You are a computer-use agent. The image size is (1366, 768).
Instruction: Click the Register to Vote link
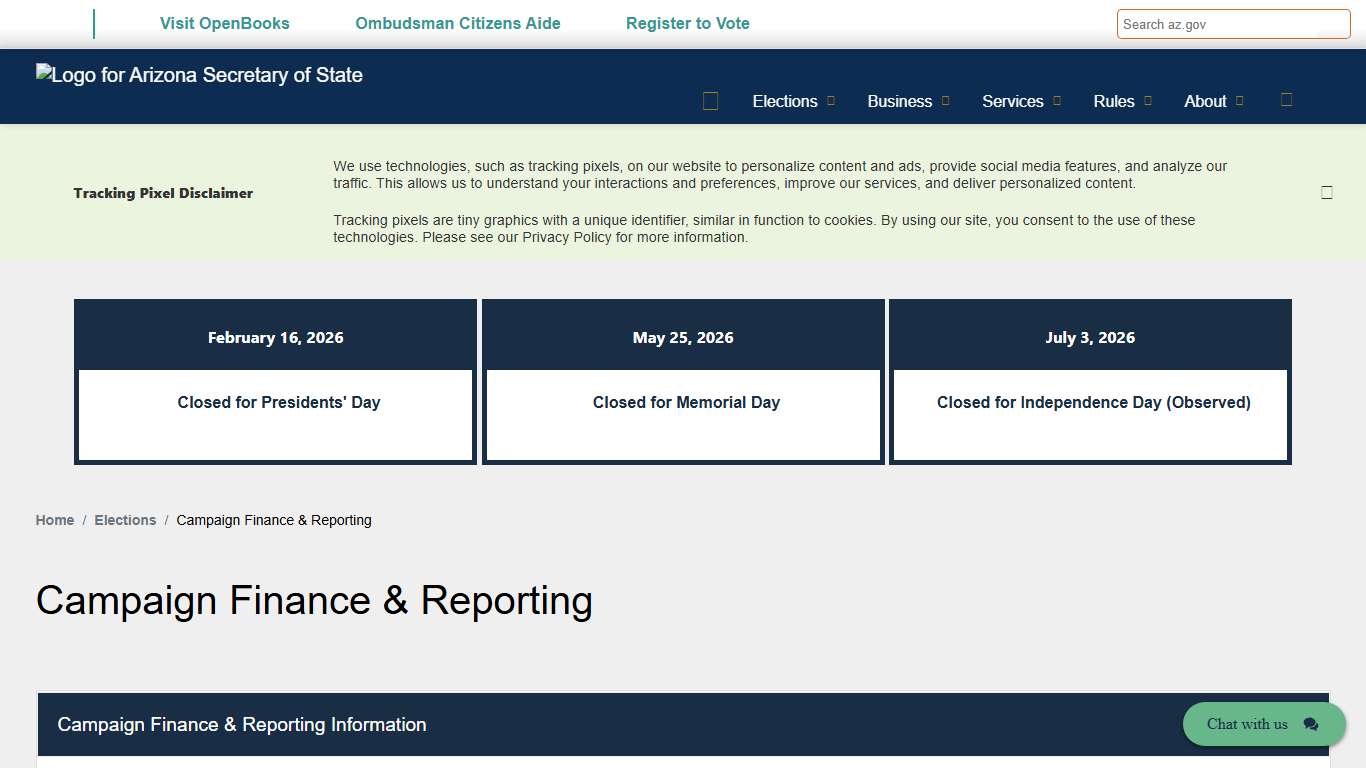pyautogui.click(x=688, y=23)
